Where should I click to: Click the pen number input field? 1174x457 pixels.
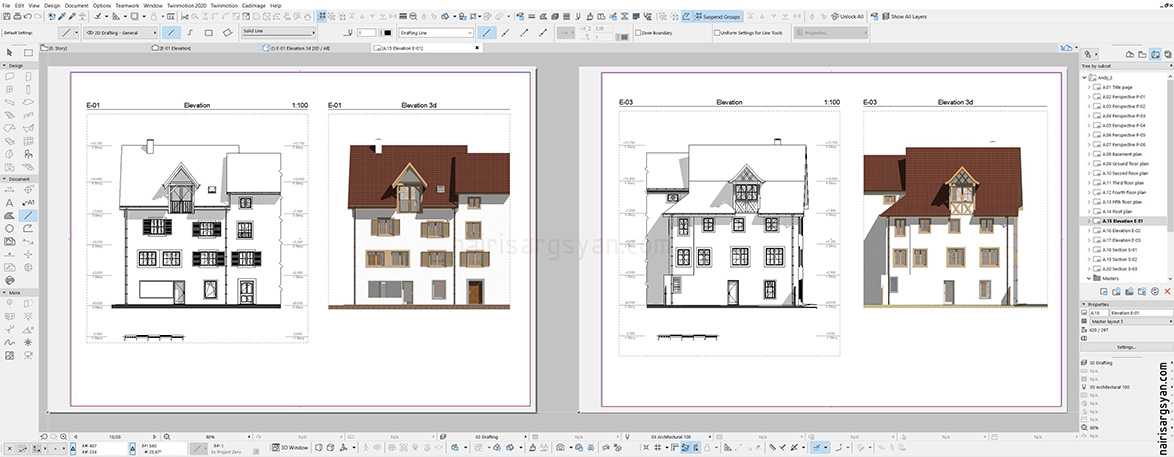tap(366, 32)
